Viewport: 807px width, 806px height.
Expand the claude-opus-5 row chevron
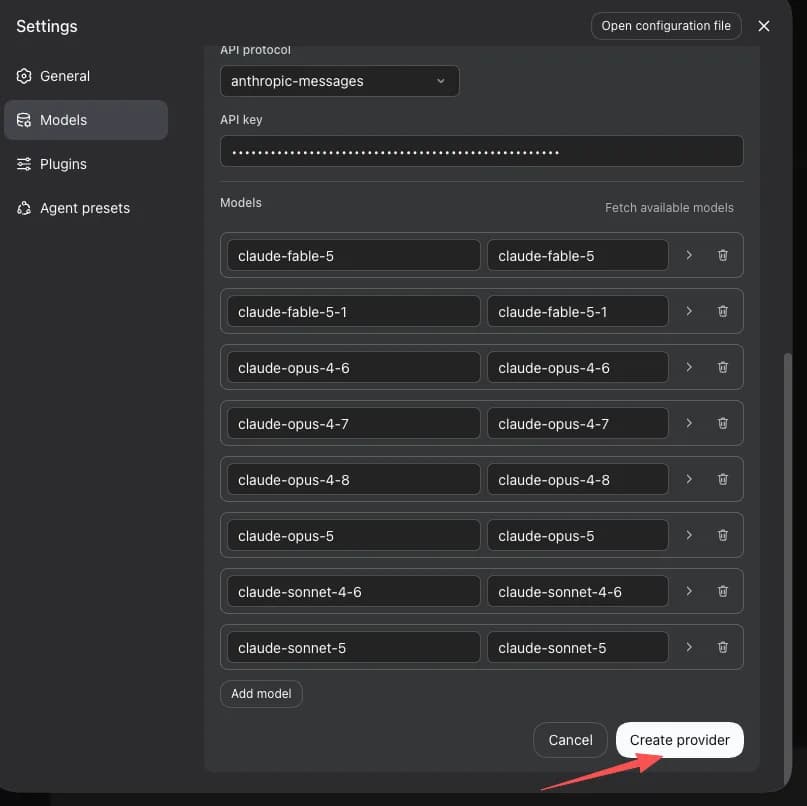point(689,535)
